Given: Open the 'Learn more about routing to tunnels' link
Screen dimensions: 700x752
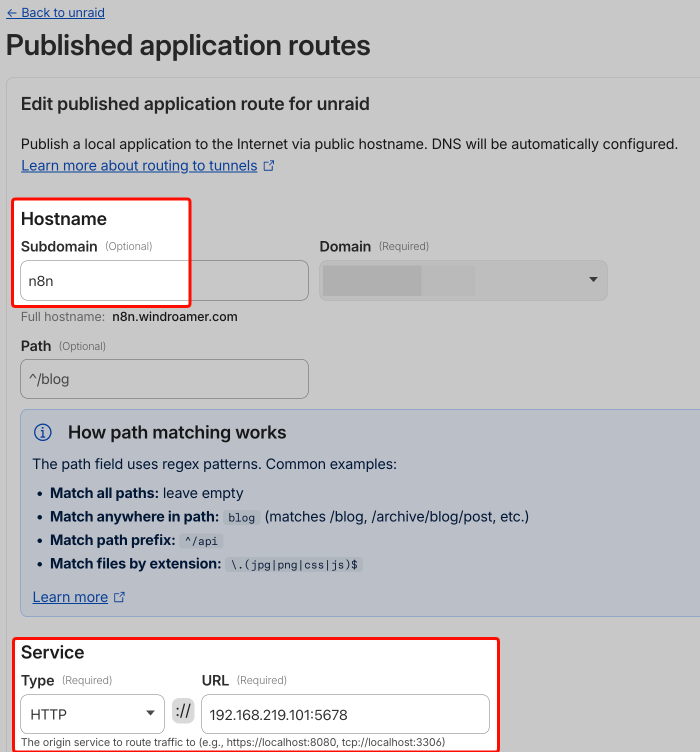Looking at the screenshot, I should [139, 165].
